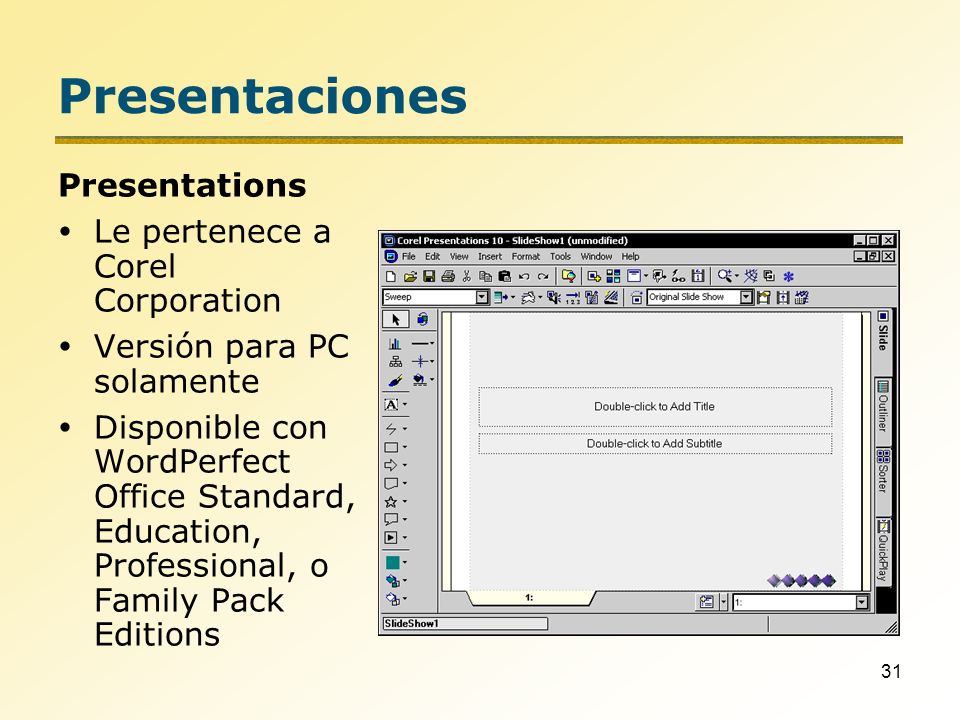Viewport: 960px width, 720px height.
Task: Click the organization chart tool icon
Action: [x=395, y=362]
